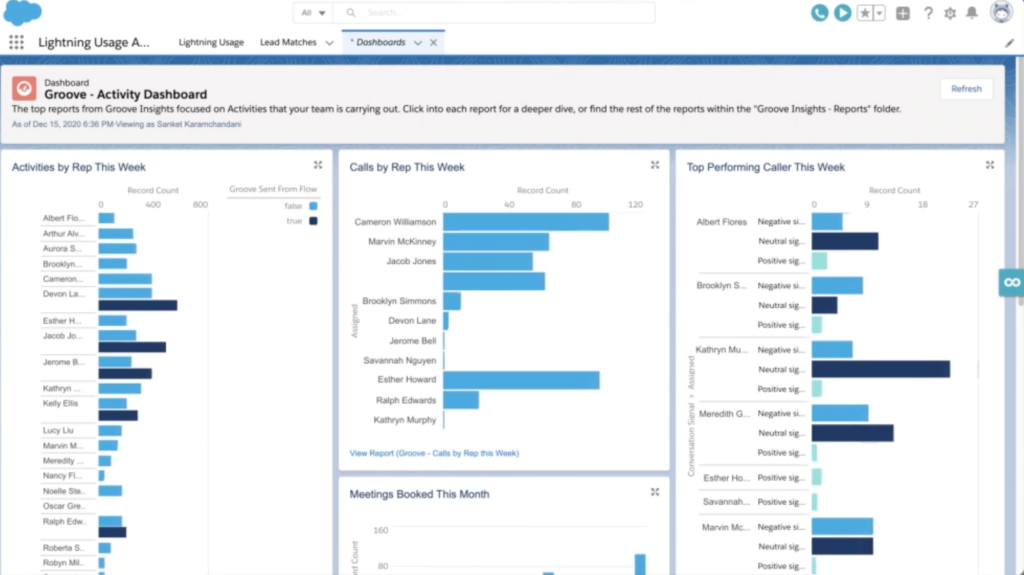This screenshot has width=1024, height=575.
Task: Expand the Calls by Rep This Week chart
Action: click(655, 165)
